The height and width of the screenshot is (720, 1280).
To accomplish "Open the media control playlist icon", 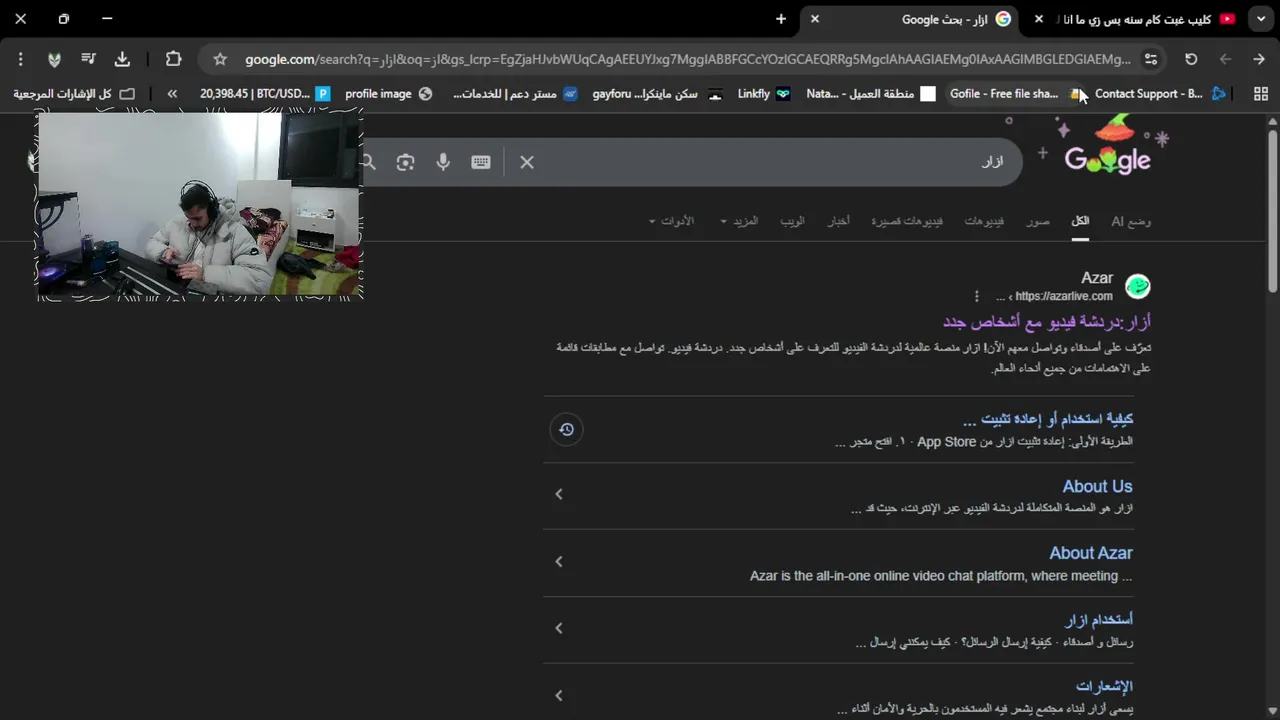I will click(88, 59).
